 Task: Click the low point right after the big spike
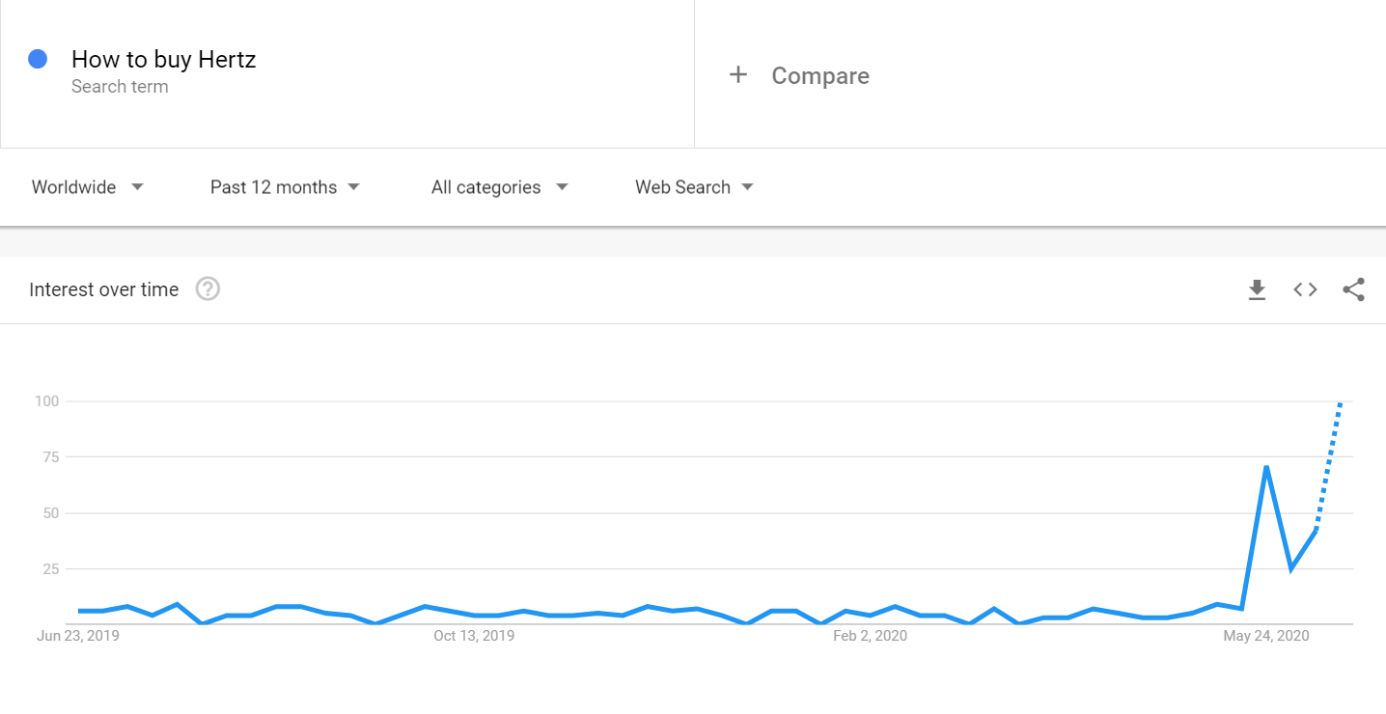coord(1292,568)
